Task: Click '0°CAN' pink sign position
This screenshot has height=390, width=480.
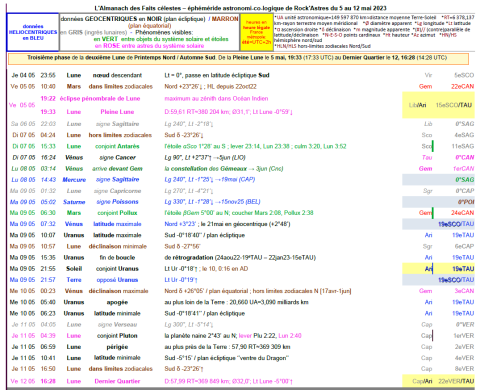Action: 465,158
